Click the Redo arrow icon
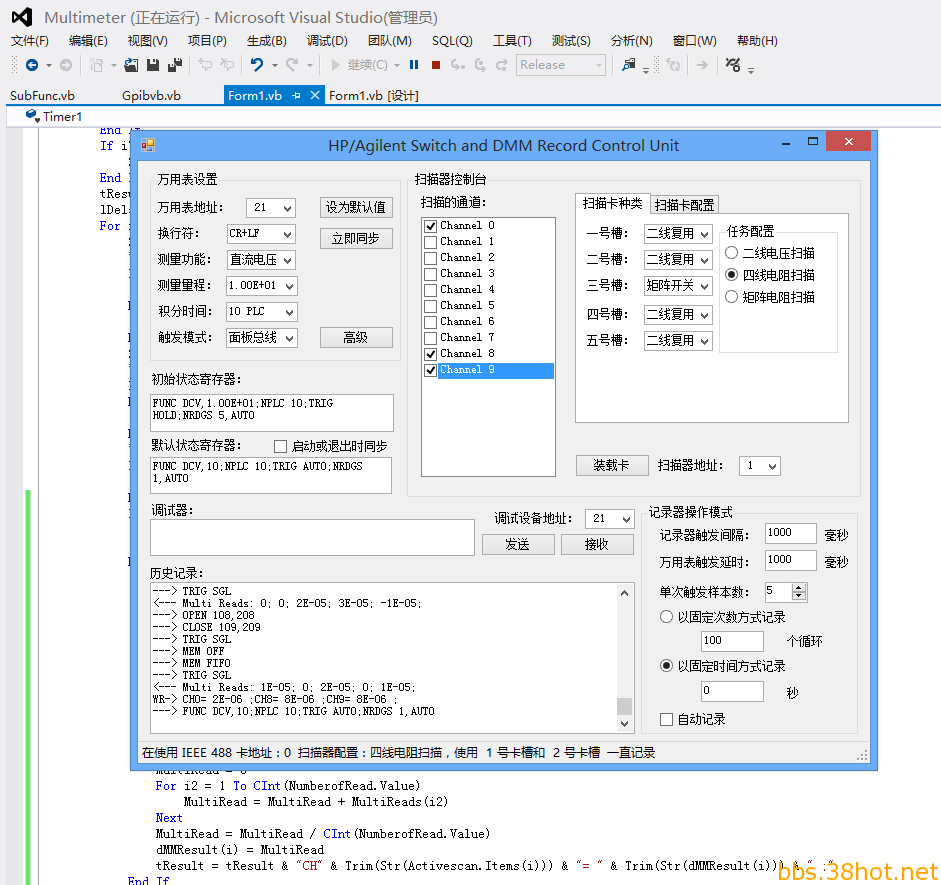Image resolution: width=941 pixels, height=885 pixels. tap(292, 65)
